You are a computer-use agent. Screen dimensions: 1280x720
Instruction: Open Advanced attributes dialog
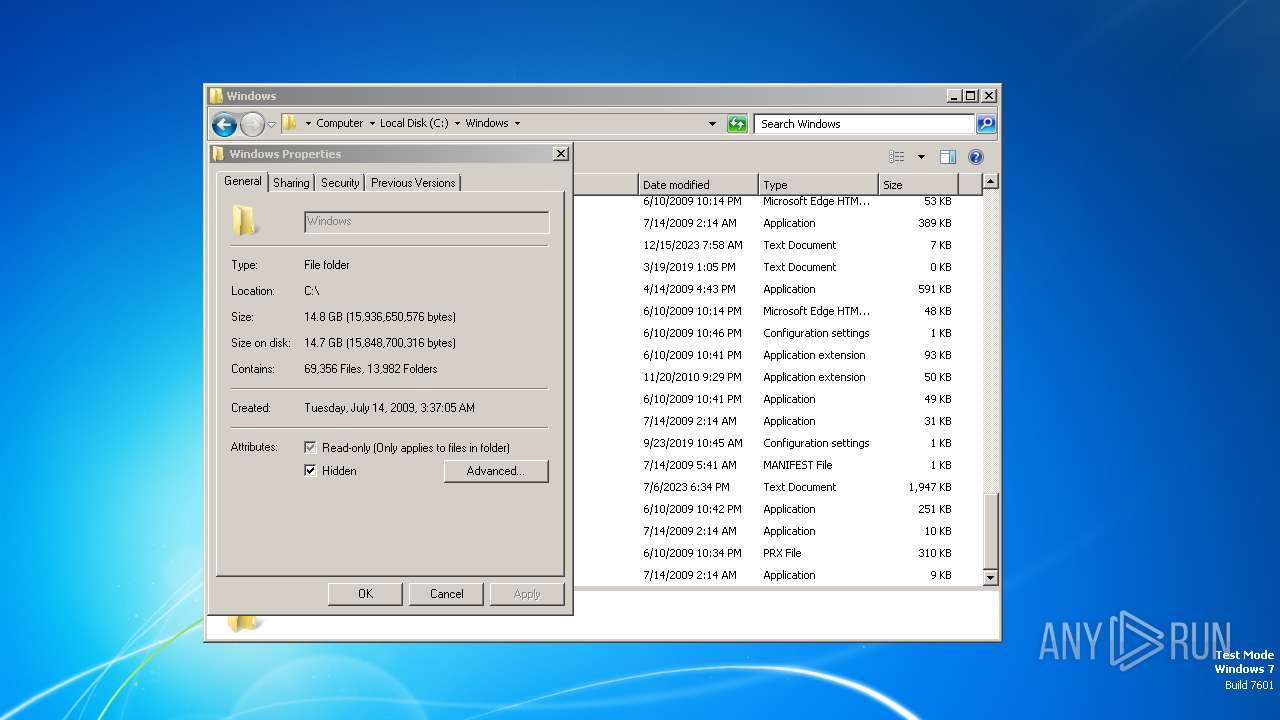point(496,471)
